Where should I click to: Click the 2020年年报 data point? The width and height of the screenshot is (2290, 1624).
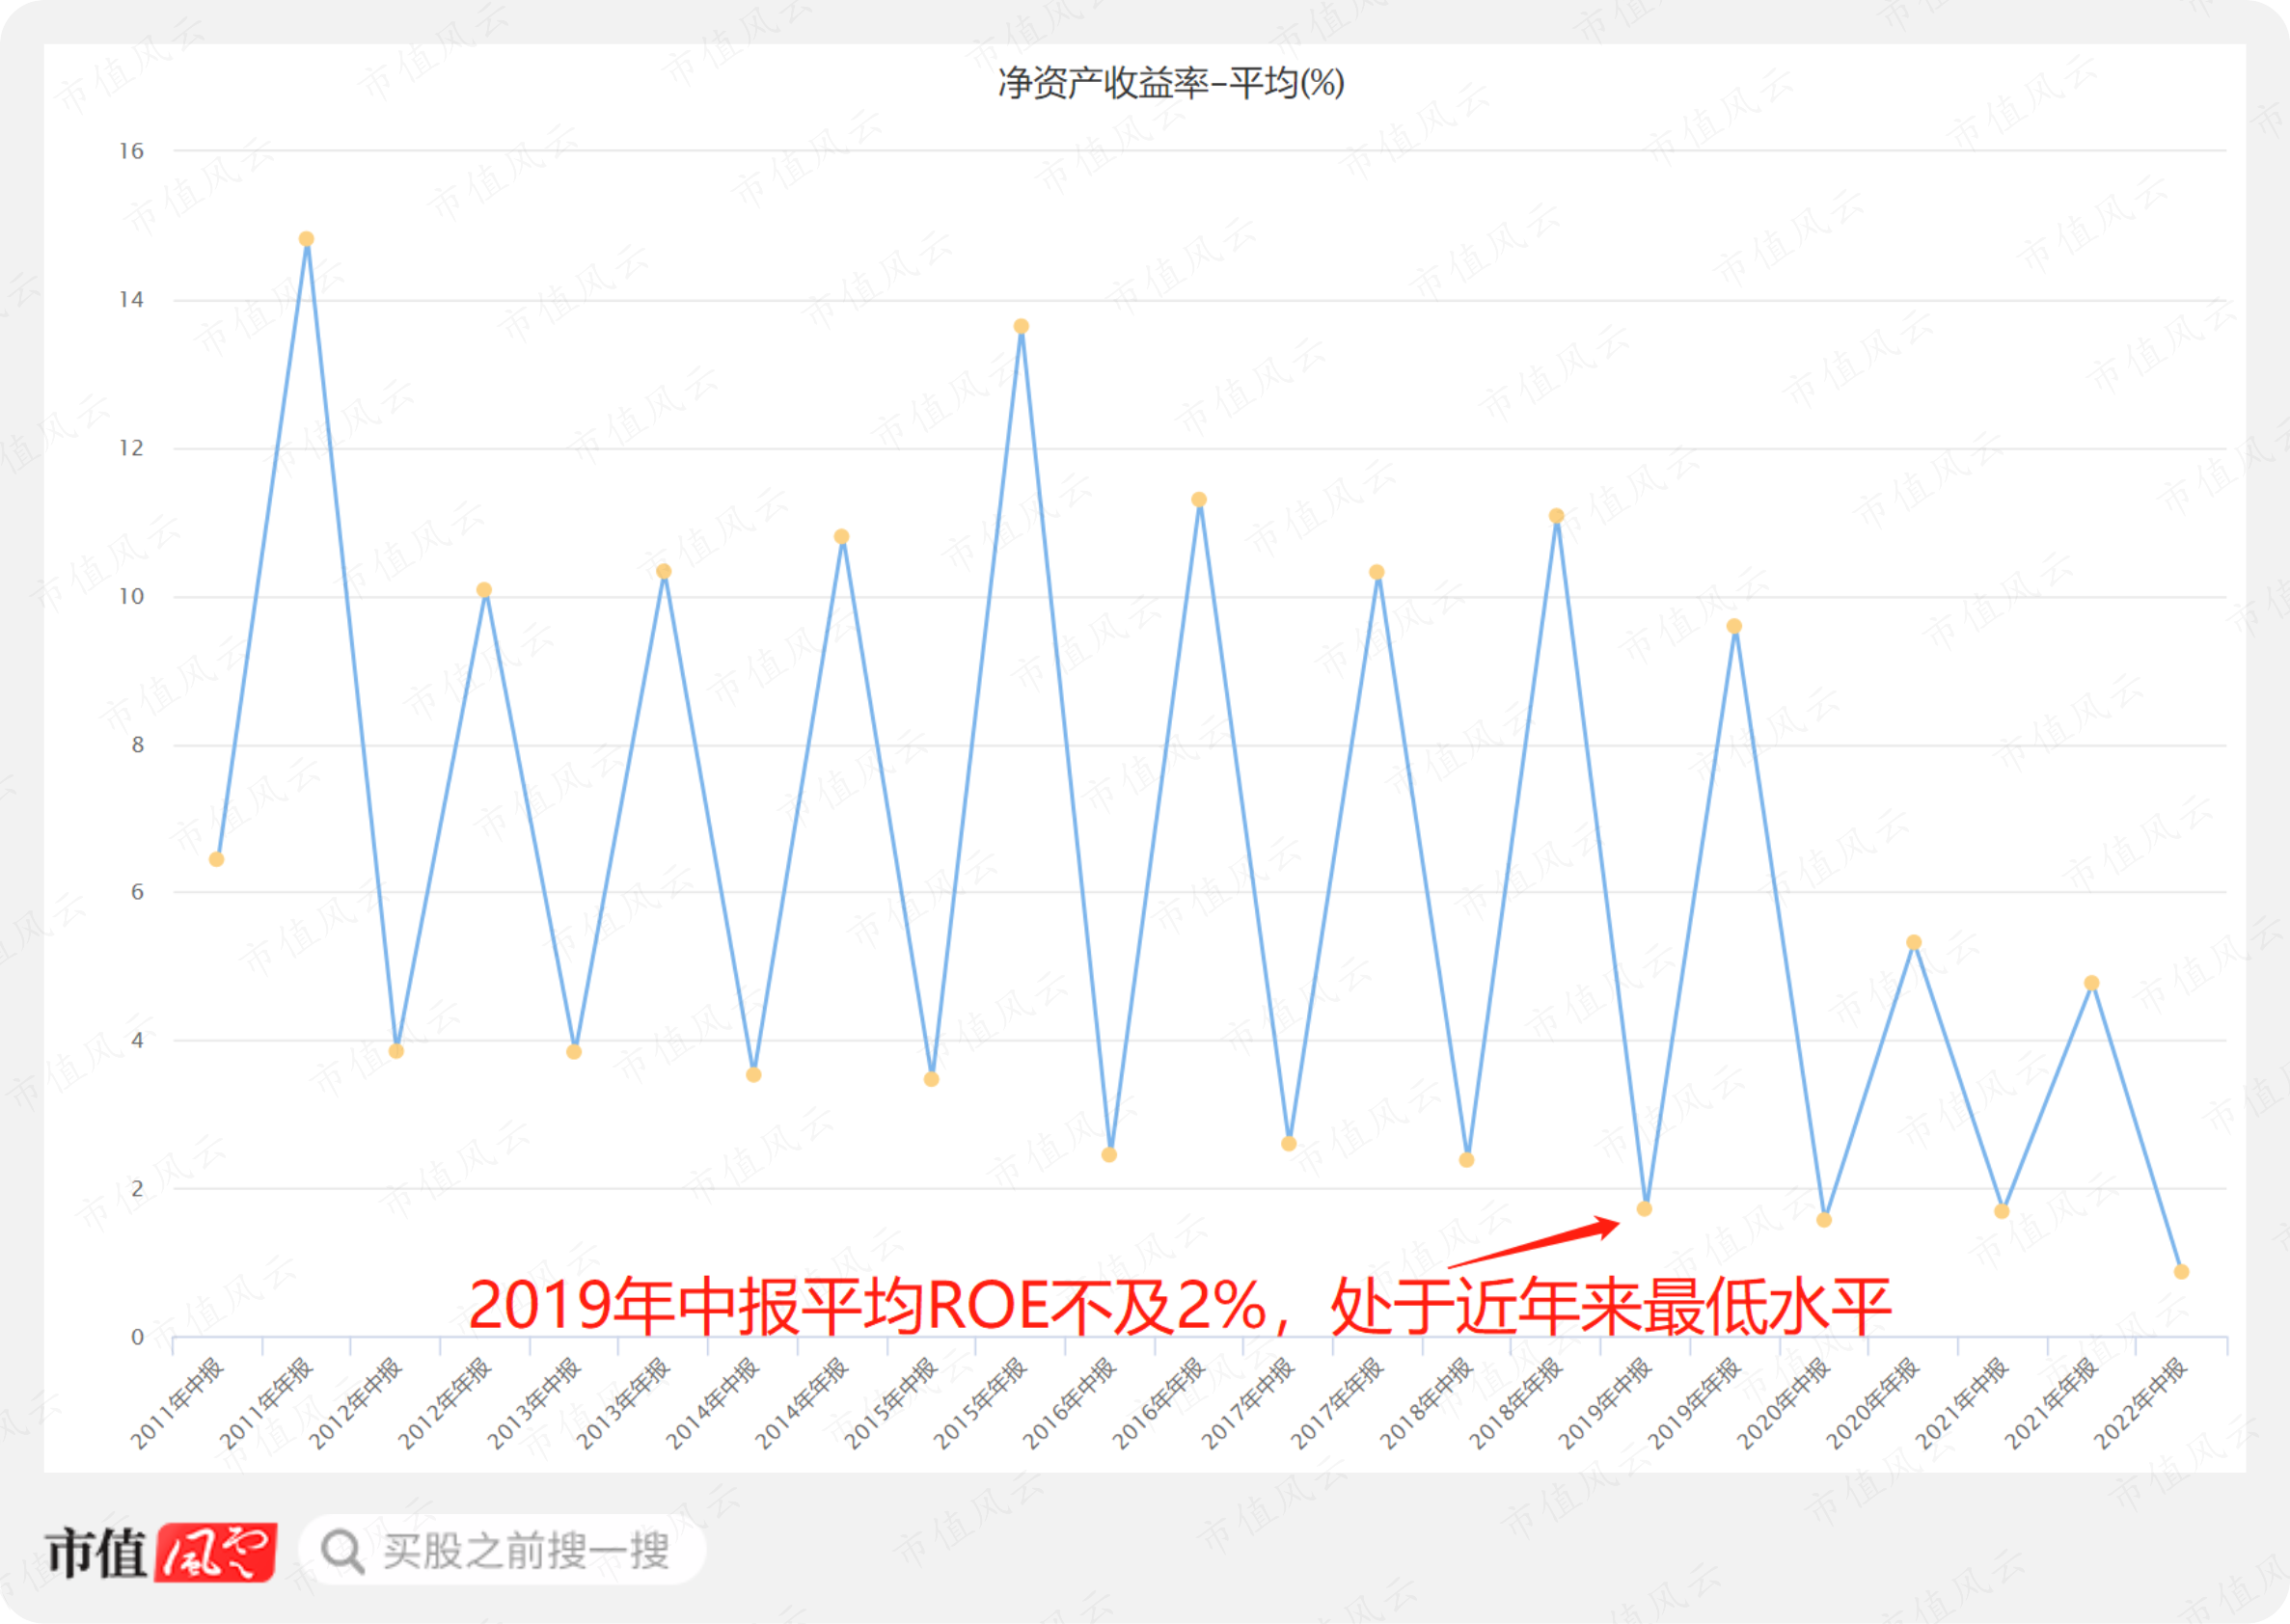pos(1913,942)
